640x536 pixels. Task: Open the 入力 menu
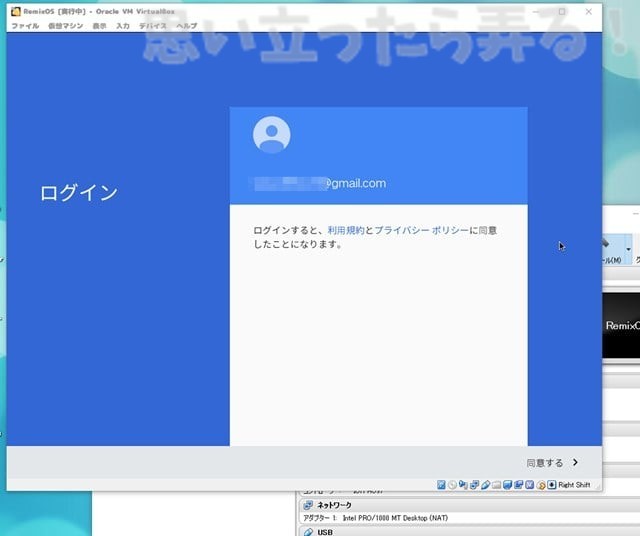[x=122, y=26]
